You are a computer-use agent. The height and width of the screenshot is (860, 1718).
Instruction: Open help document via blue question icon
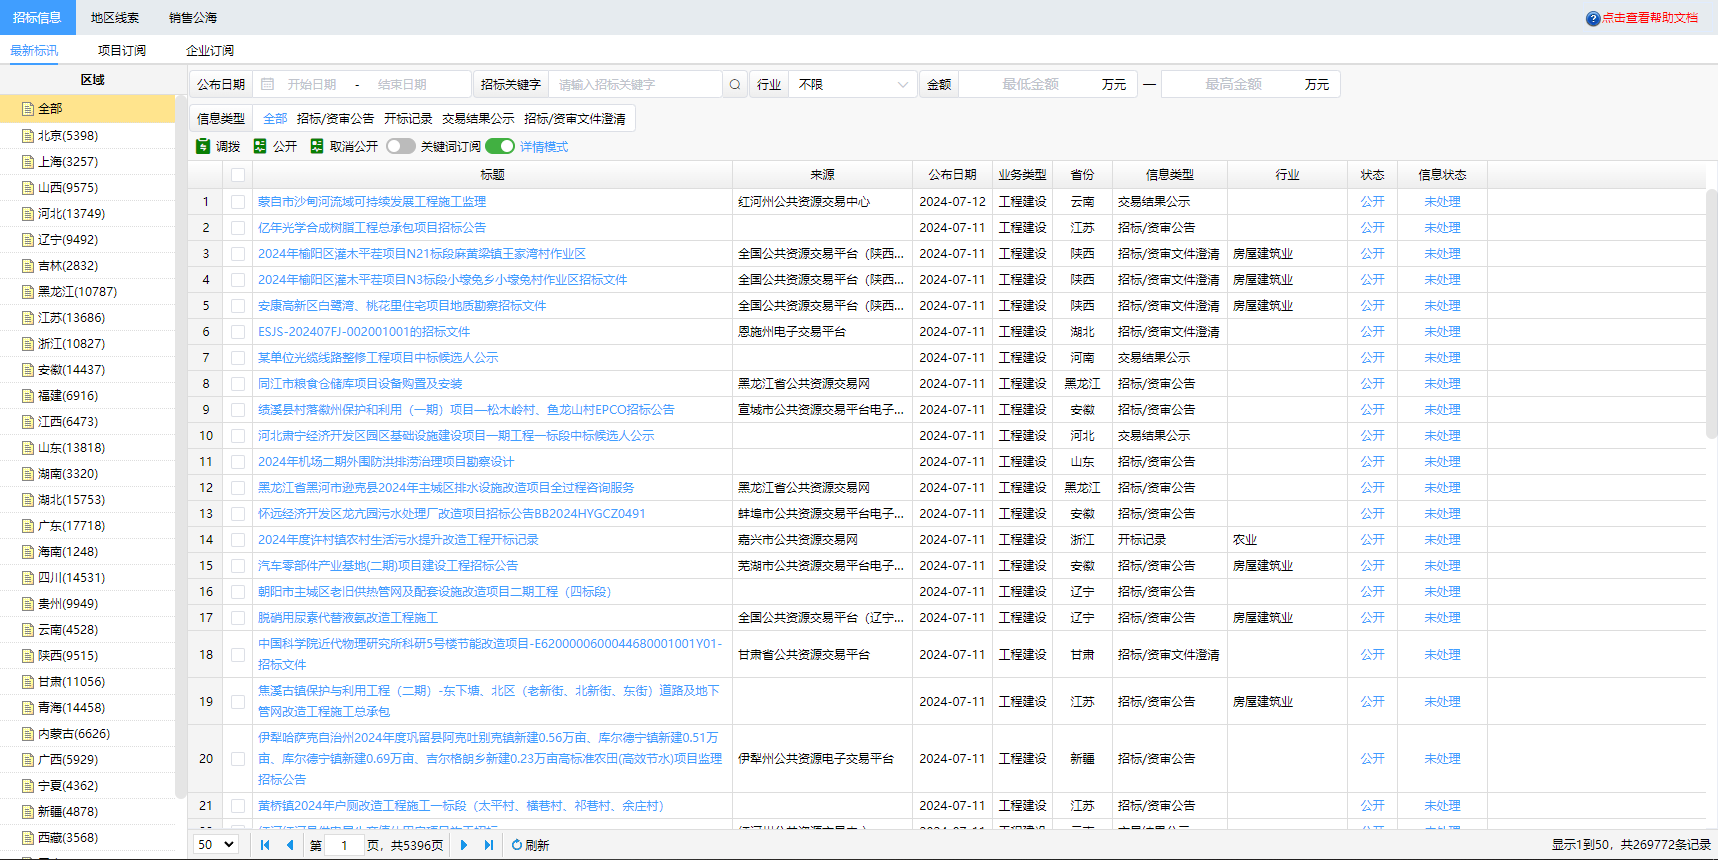click(x=1593, y=18)
